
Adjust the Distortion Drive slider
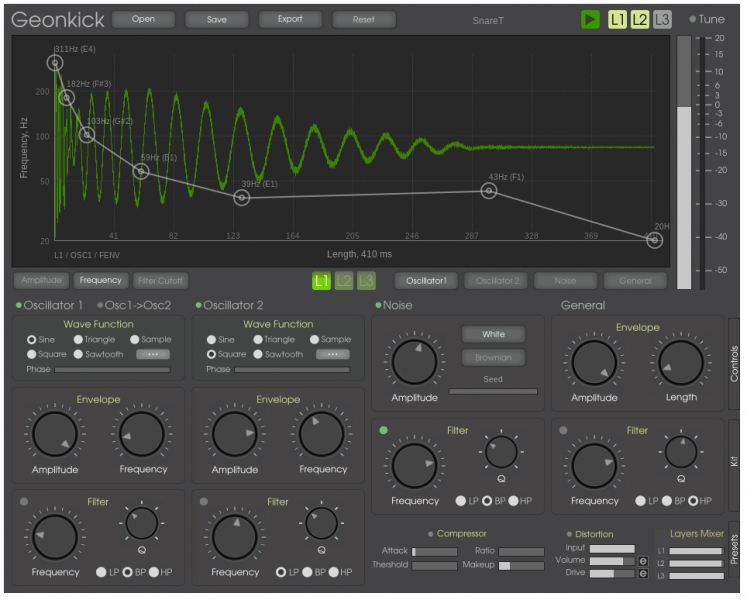612,573
